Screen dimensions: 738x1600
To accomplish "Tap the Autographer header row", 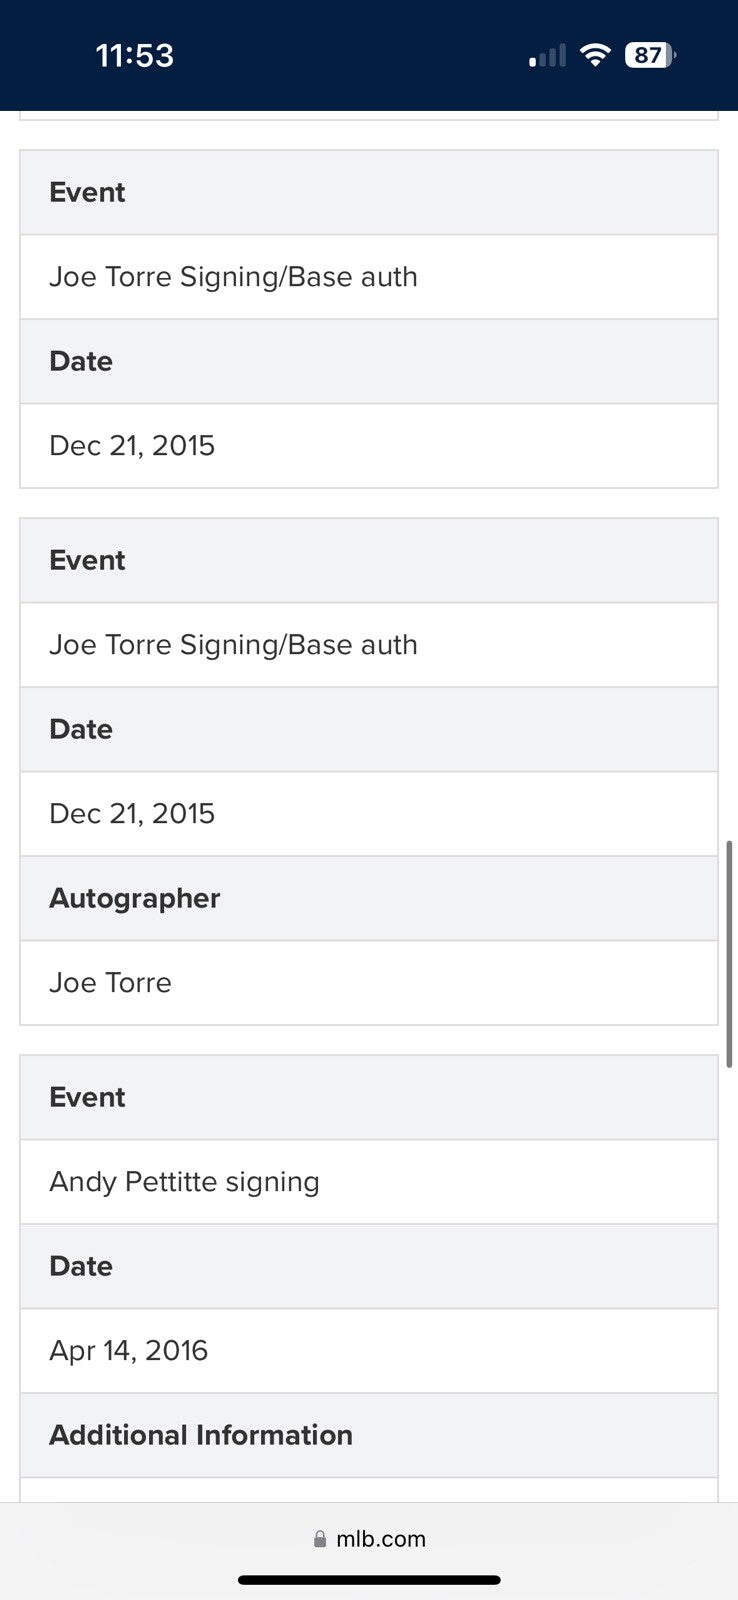I will pos(135,898).
